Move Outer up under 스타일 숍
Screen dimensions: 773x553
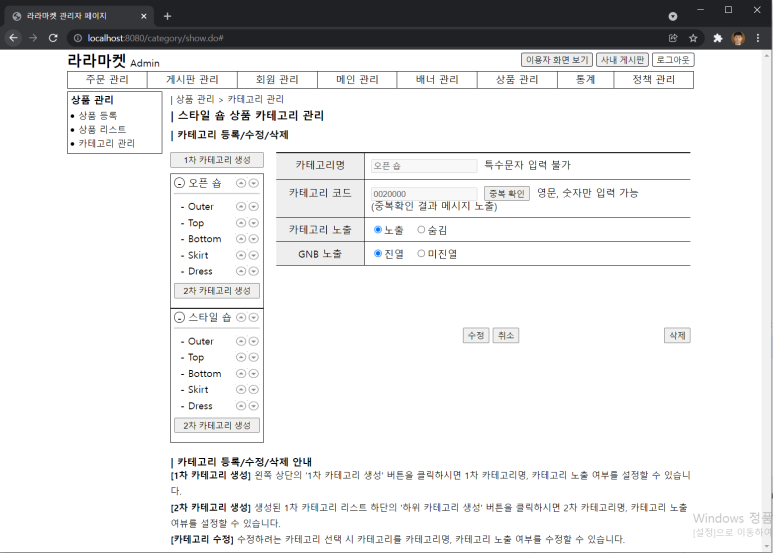tap(241, 341)
